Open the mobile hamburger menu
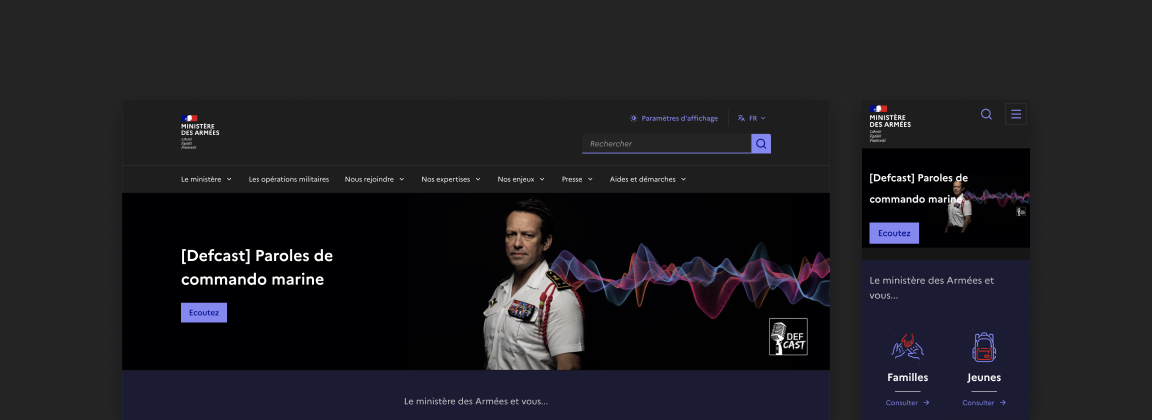 point(1016,114)
